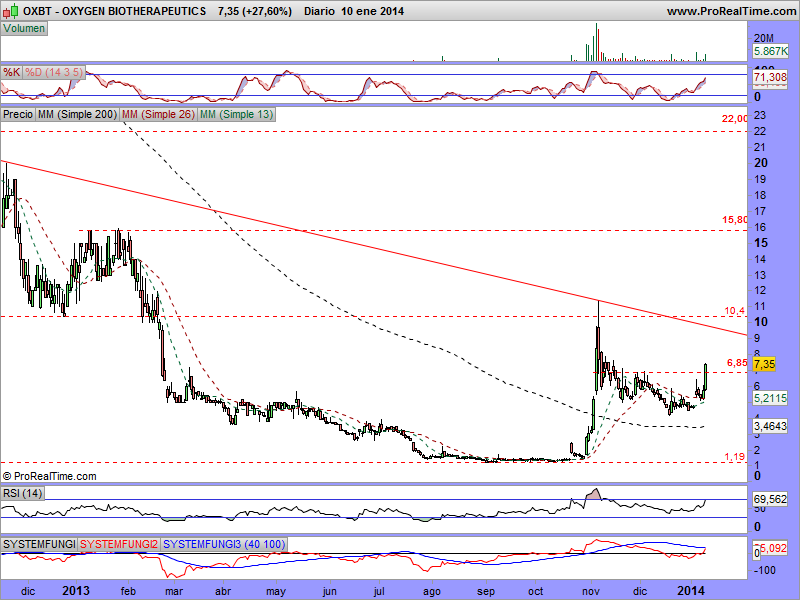Select the Diario timeframe text
This screenshot has height=600, width=800.
tap(319, 11)
